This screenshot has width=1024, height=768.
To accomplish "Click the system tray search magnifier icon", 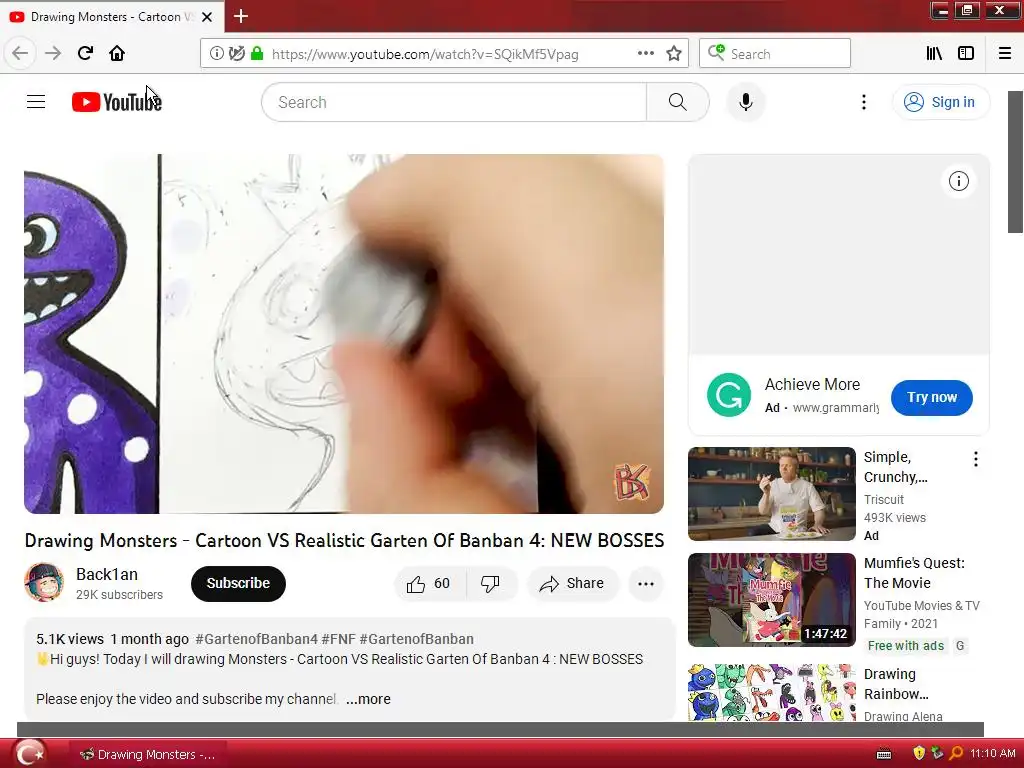I will click(956, 754).
